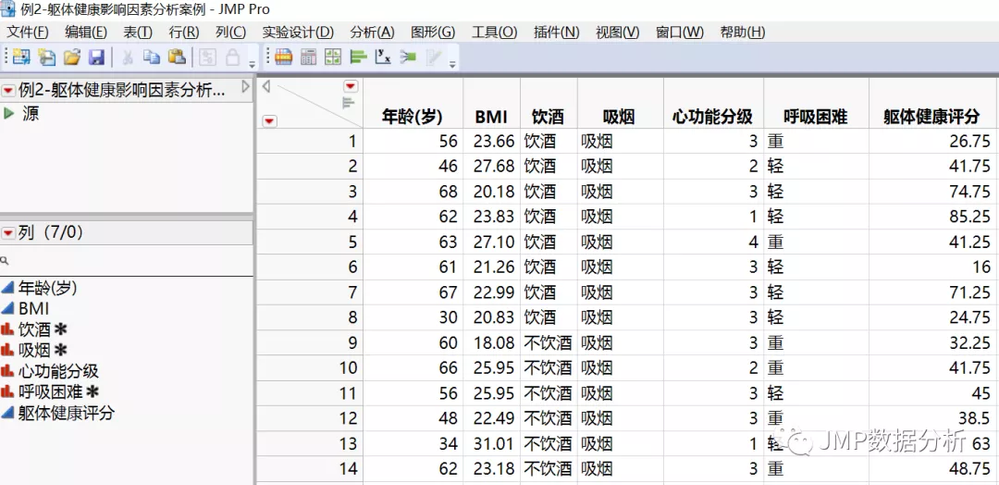Click the search magnifier in columns panel
This screenshot has height=485, width=999.
click(4, 261)
